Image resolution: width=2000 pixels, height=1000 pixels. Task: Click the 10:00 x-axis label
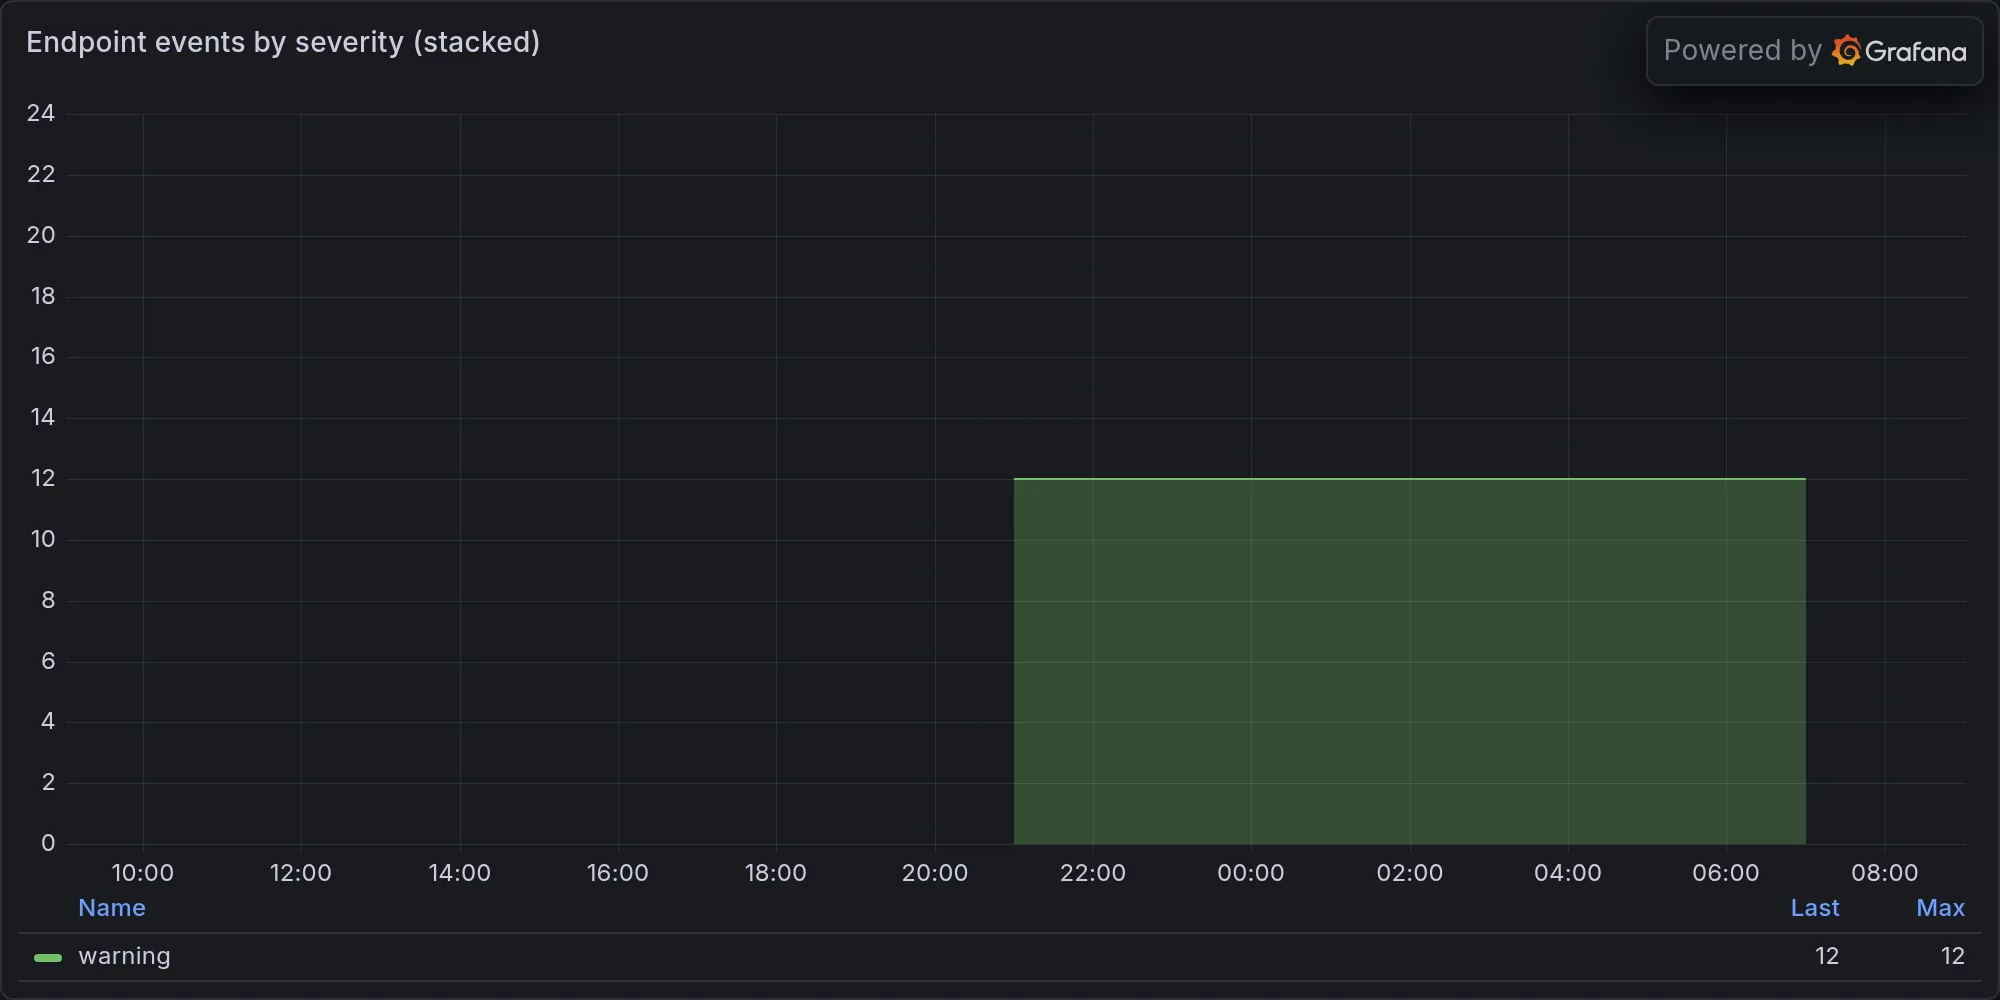(143, 873)
